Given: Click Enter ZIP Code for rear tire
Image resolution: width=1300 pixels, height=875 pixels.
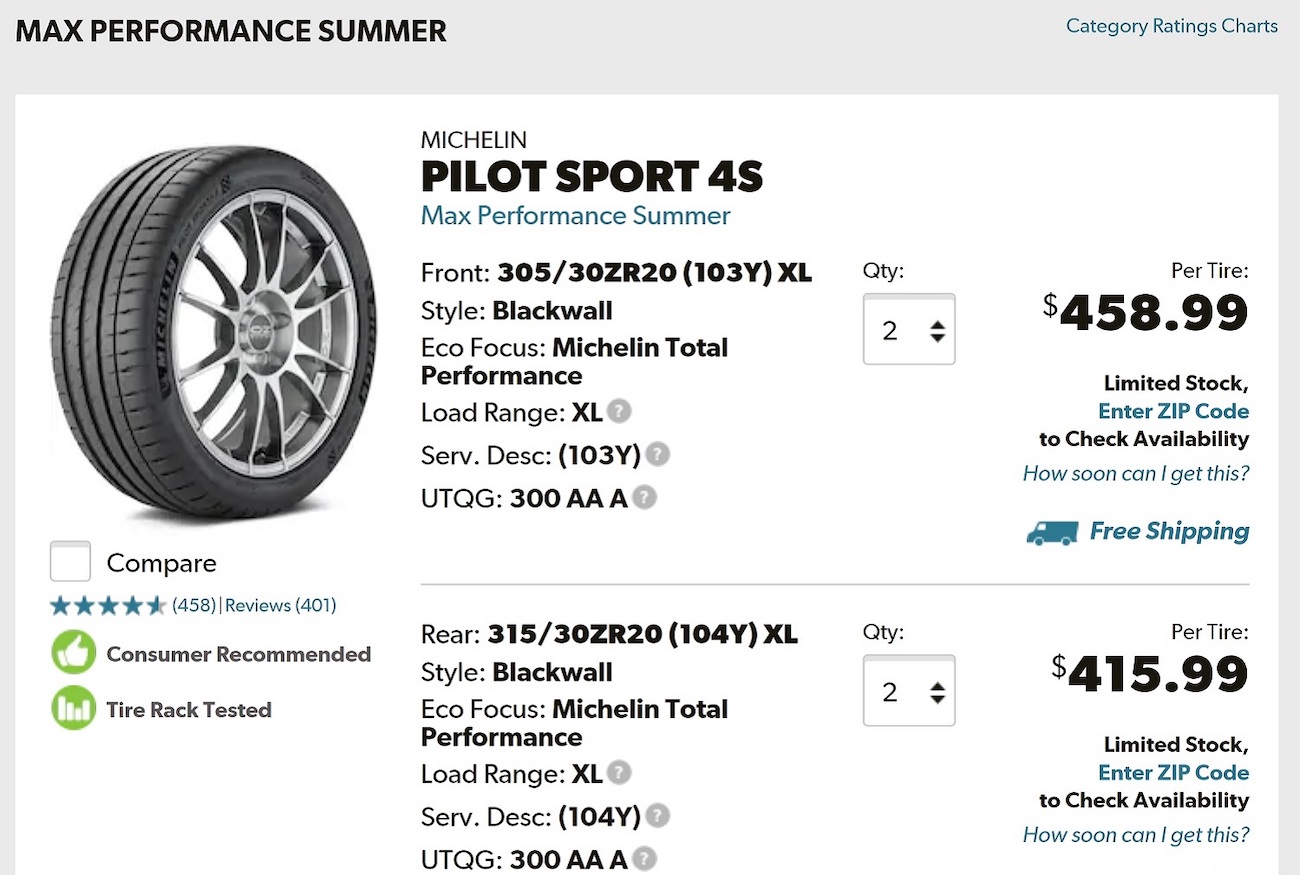Looking at the screenshot, I should pos(1173,772).
